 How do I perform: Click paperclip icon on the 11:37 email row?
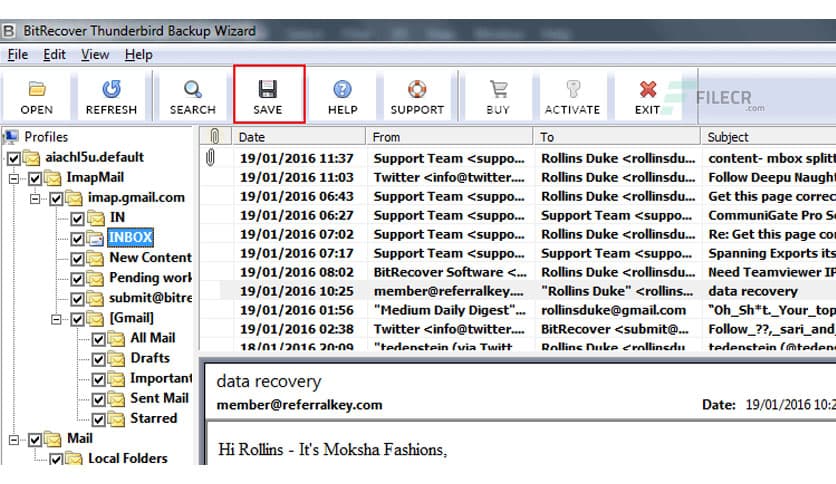(x=211, y=157)
